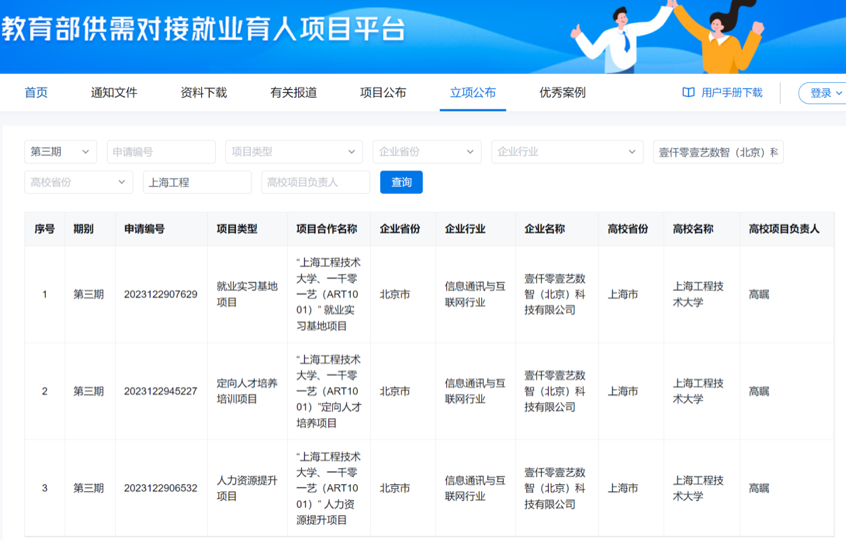Click the company name field 壹仟零壹艺数智
Viewport: 846px width, 541px height.
pyautogui.click(x=718, y=152)
